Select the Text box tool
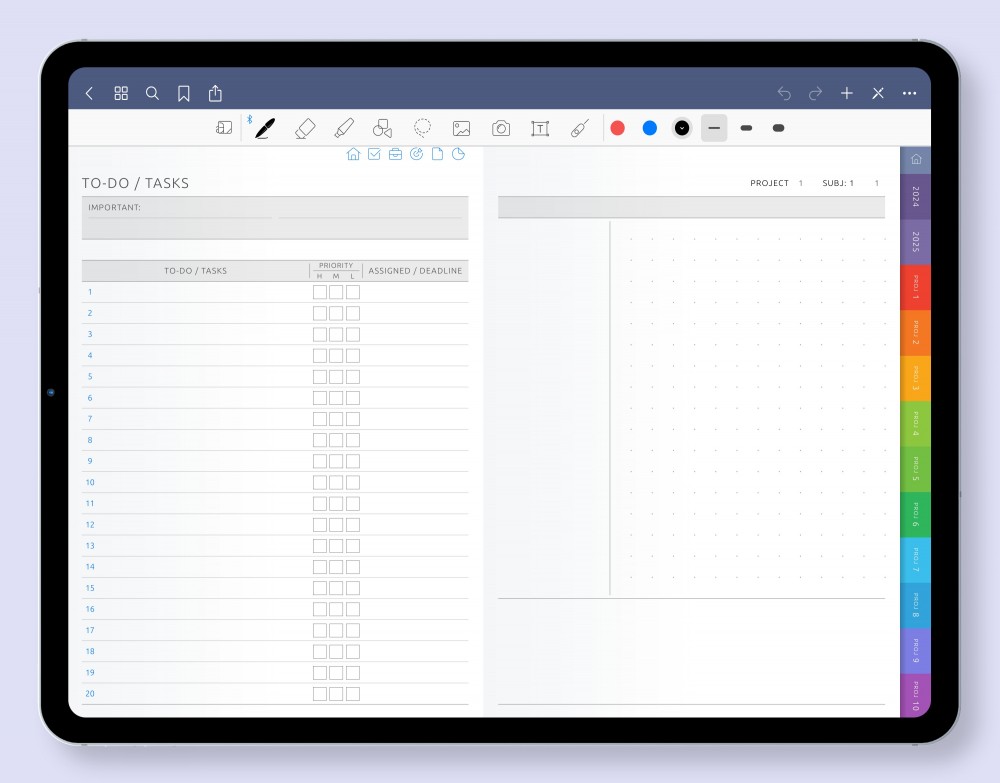1000x783 pixels. (x=540, y=129)
